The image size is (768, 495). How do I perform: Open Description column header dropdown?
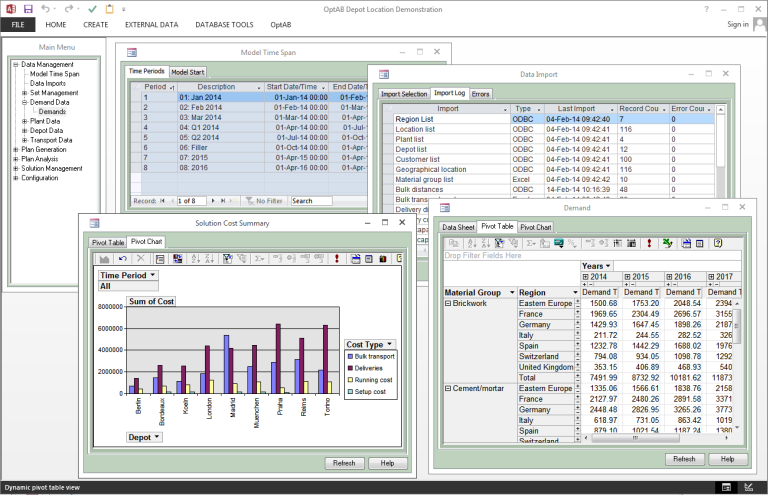(x=259, y=87)
